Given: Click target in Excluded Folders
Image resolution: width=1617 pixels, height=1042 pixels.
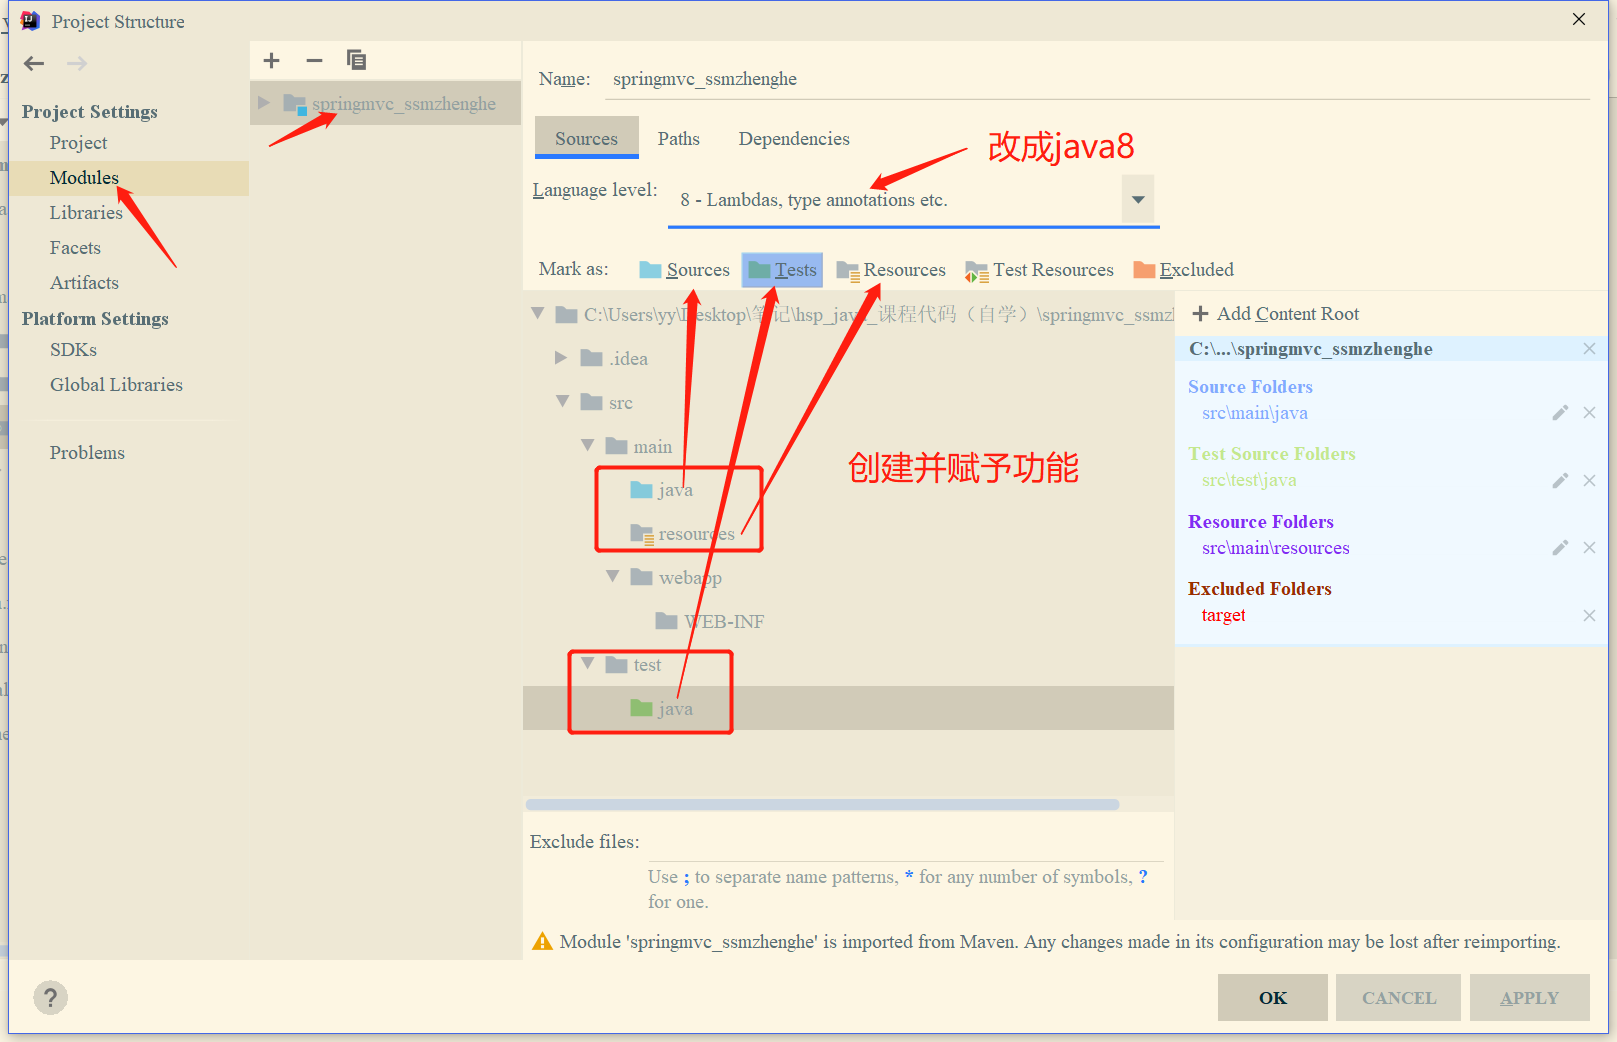Looking at the screenshot, I should [x=1223, y=616].
